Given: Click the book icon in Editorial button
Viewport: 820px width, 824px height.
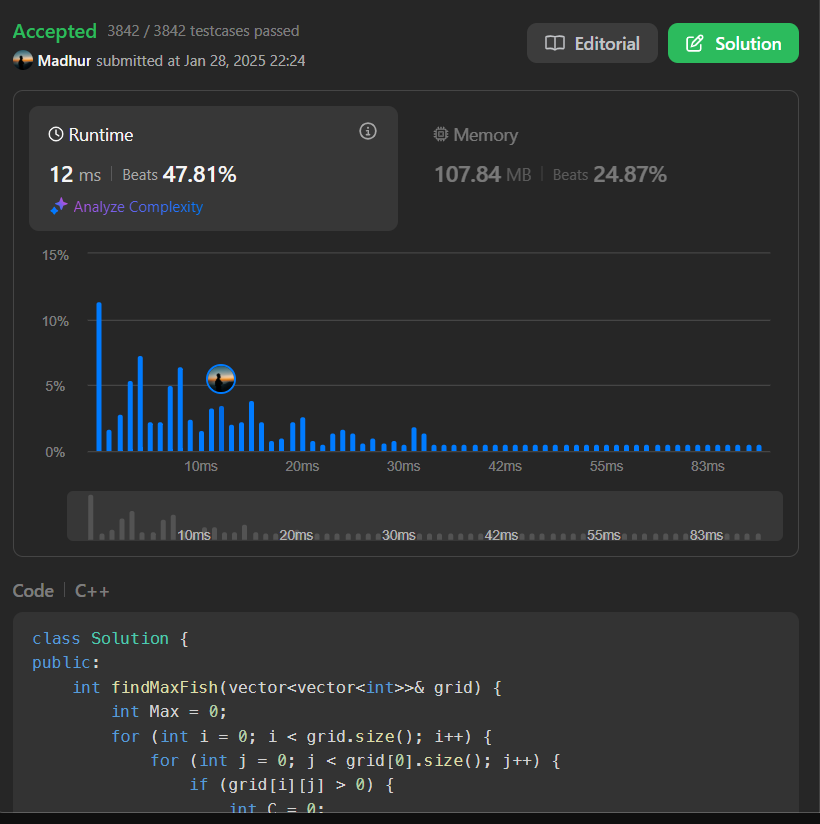Looking at the screenshot, I should pos(555,43).
